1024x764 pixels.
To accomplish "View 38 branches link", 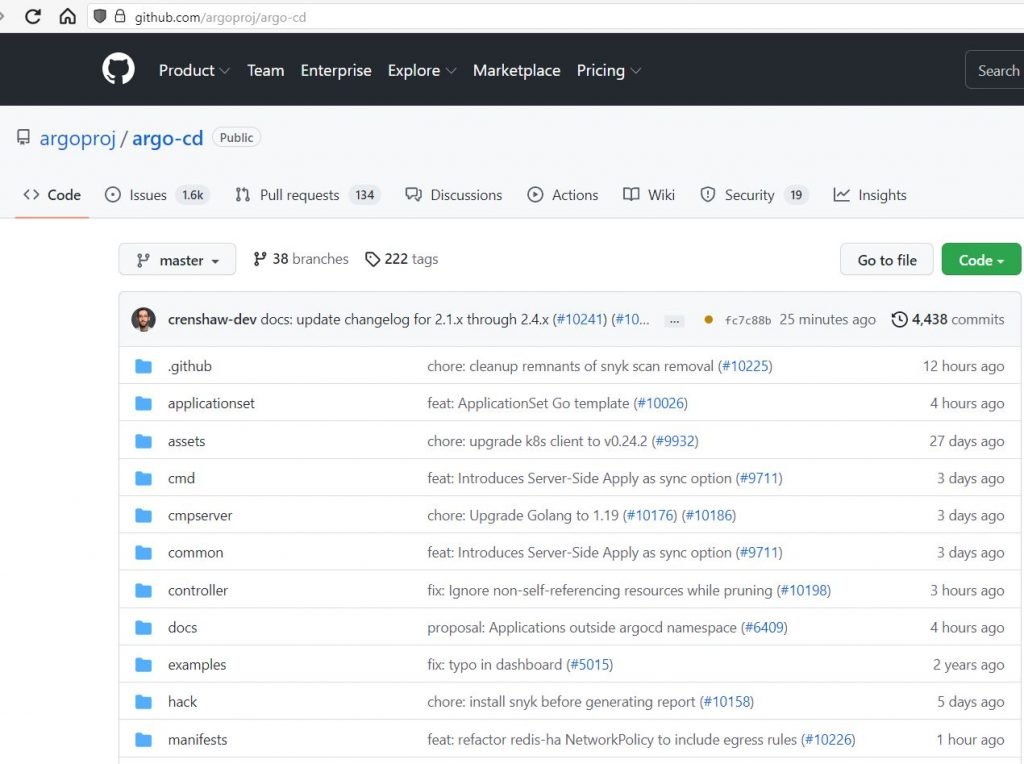I will pyautogui.click(x=301, y=259).
